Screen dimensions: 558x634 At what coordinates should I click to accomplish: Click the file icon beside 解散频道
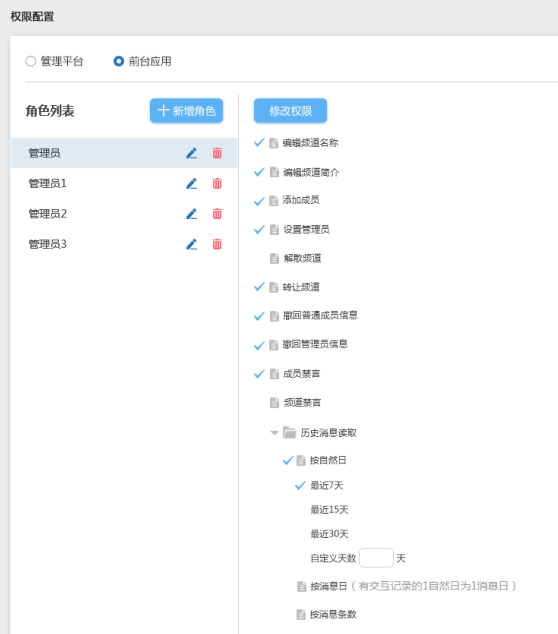274,258
